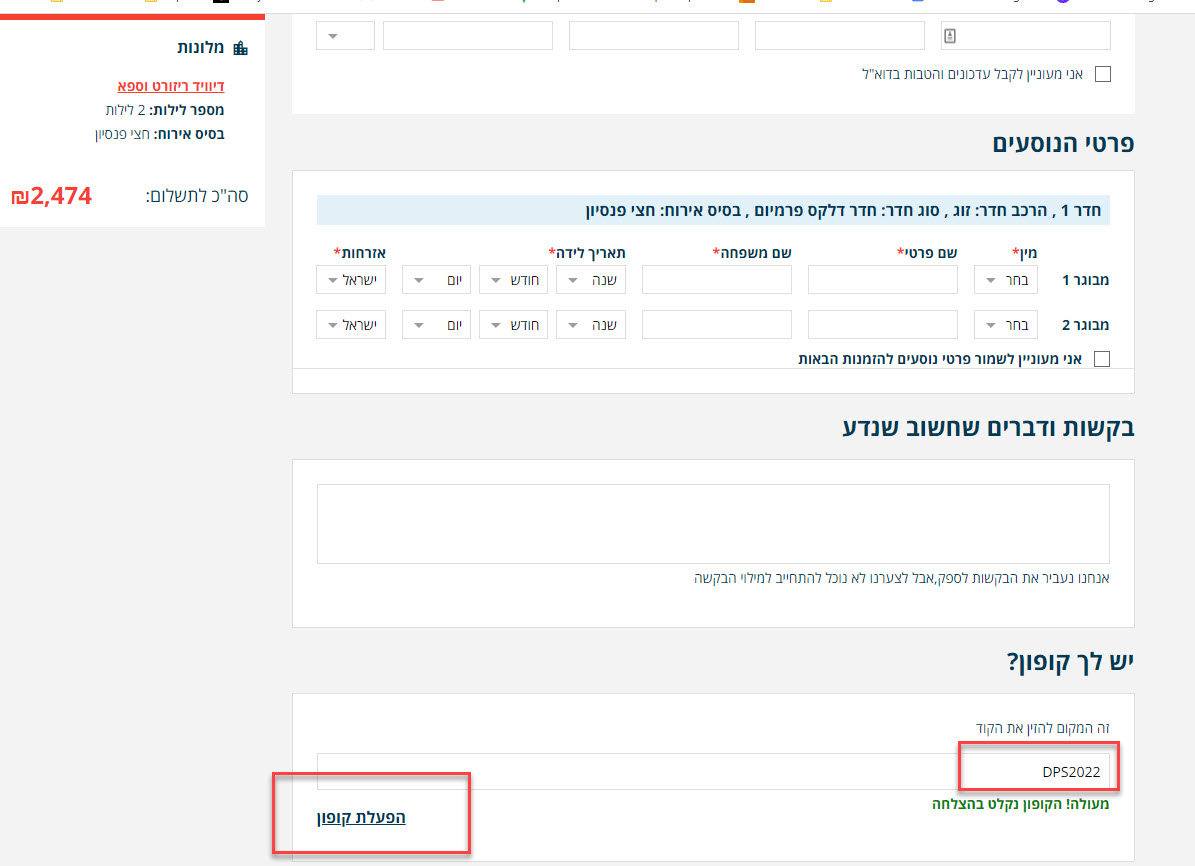The image size is (1195, 866).
Task: Activate the coupon via הפעלת קופון link
Action: 361,817
